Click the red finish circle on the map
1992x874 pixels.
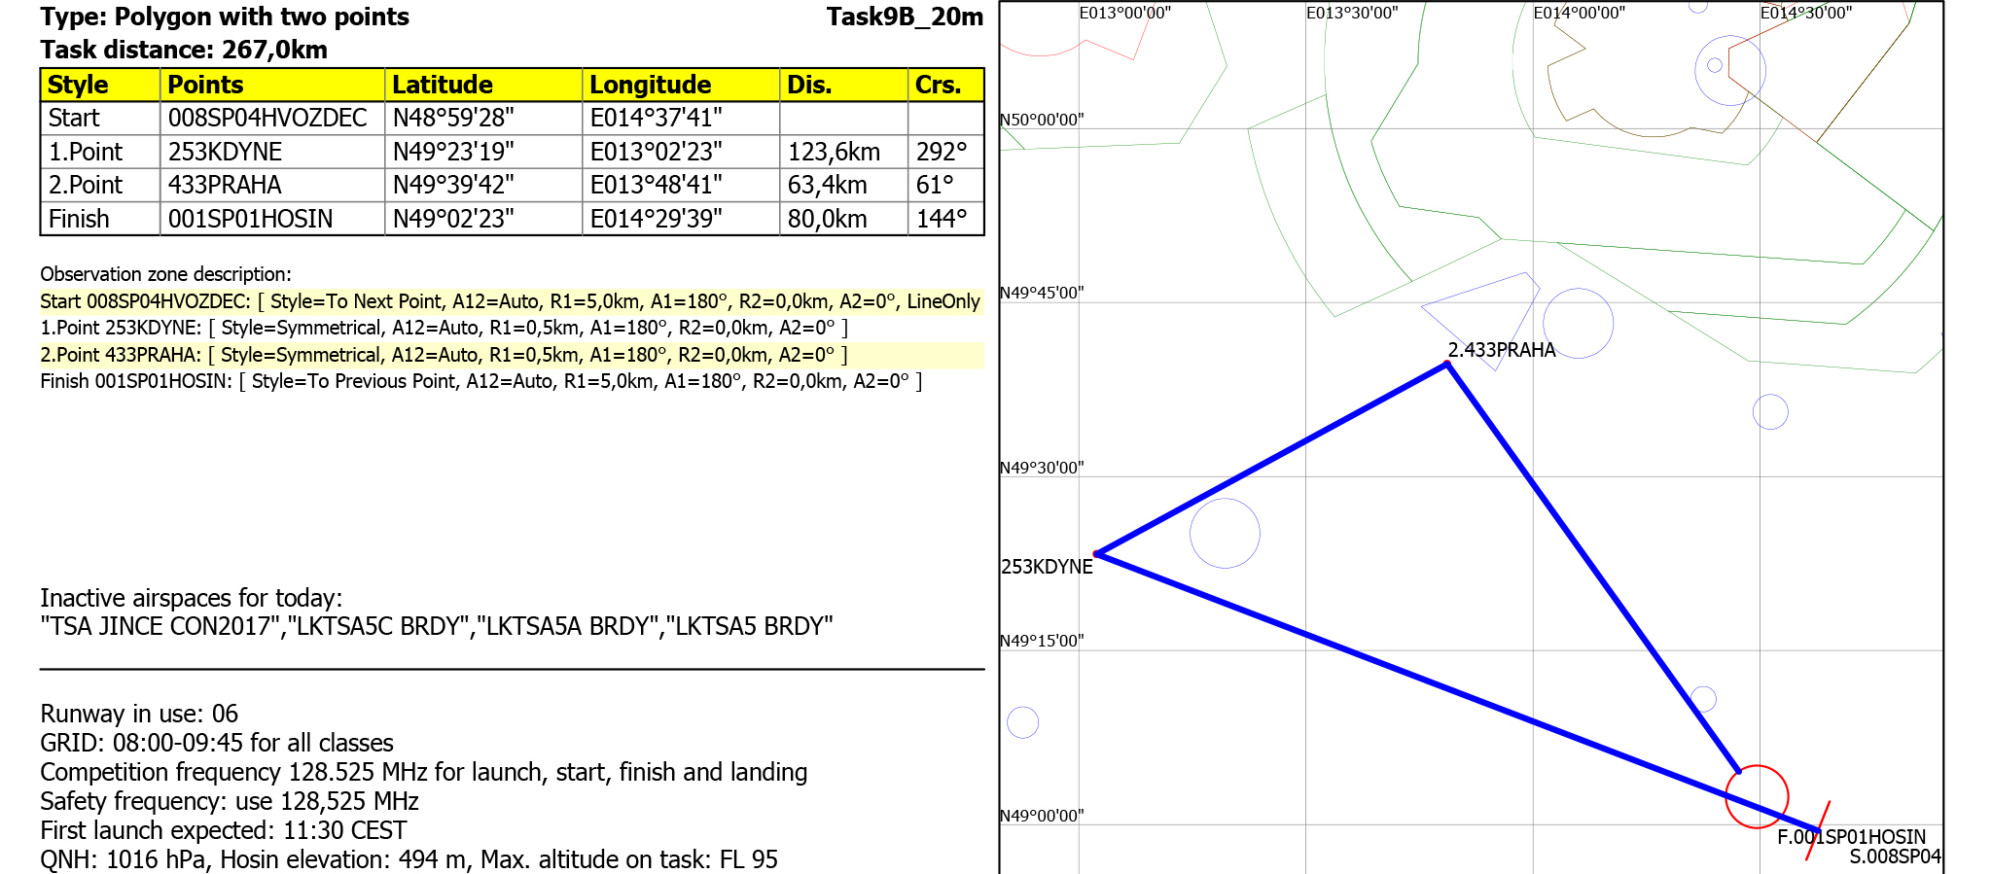1756,796
